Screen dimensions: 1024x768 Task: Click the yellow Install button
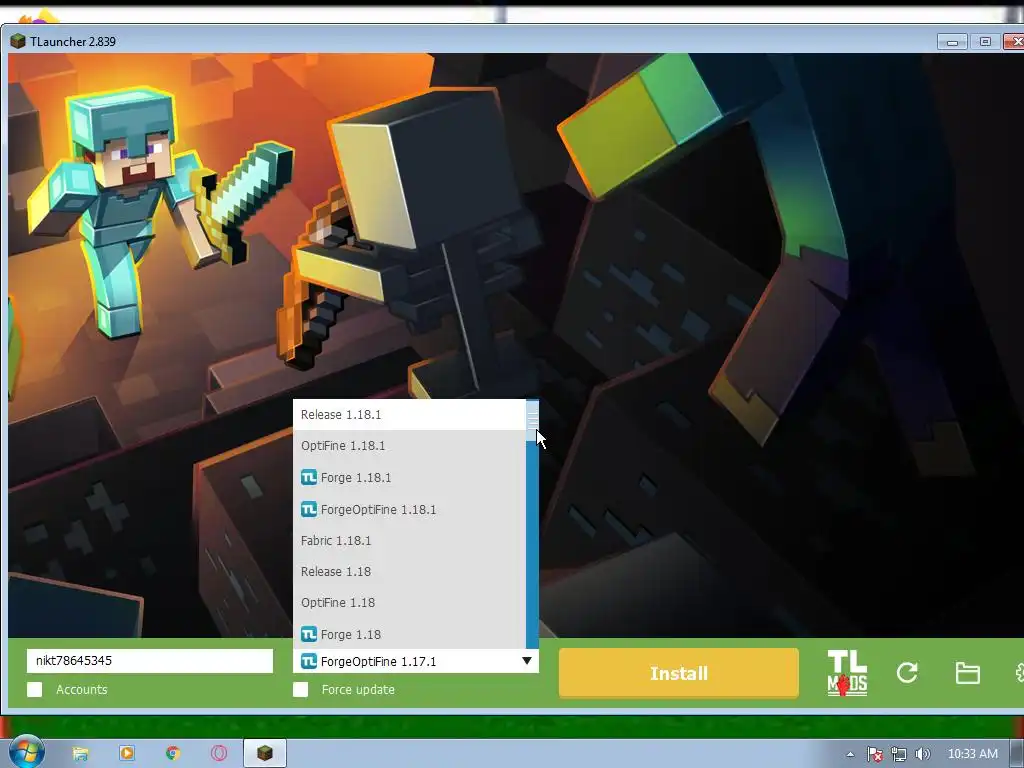coord(679,673)
